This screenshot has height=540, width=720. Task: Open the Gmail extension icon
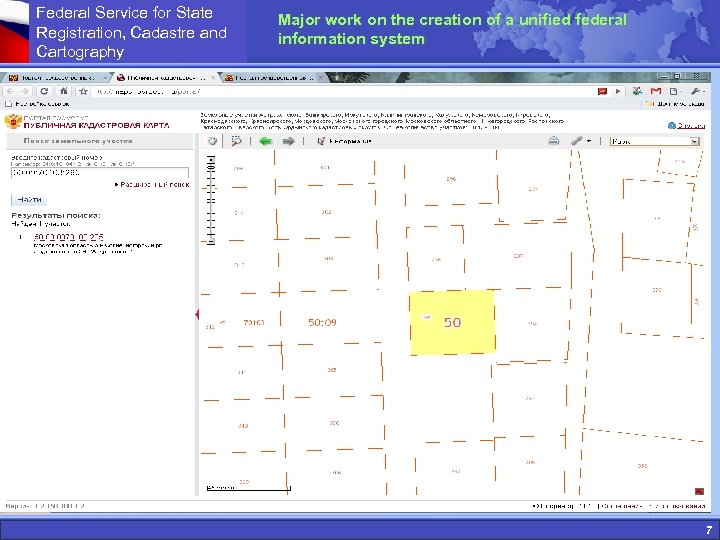[656, 91]
